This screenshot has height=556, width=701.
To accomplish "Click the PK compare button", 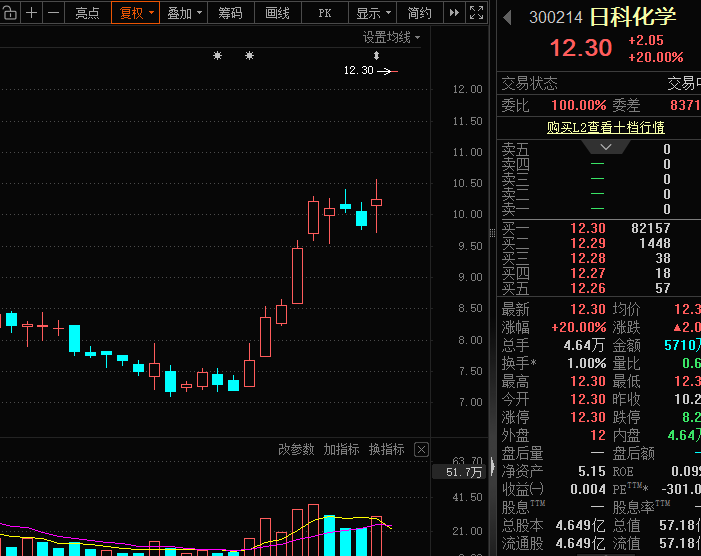I will [325, 13].
